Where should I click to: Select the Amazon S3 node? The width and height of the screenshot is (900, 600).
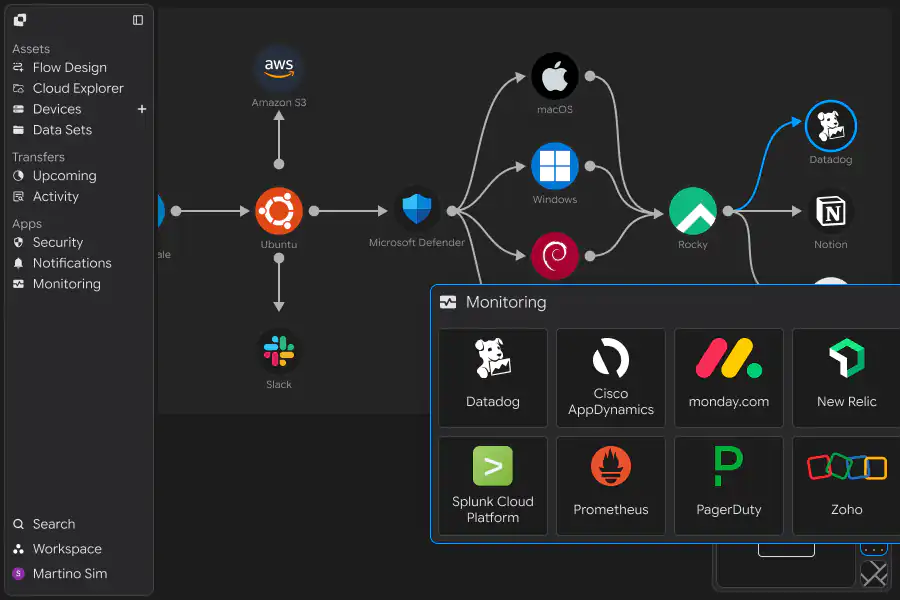pos(279,68)
